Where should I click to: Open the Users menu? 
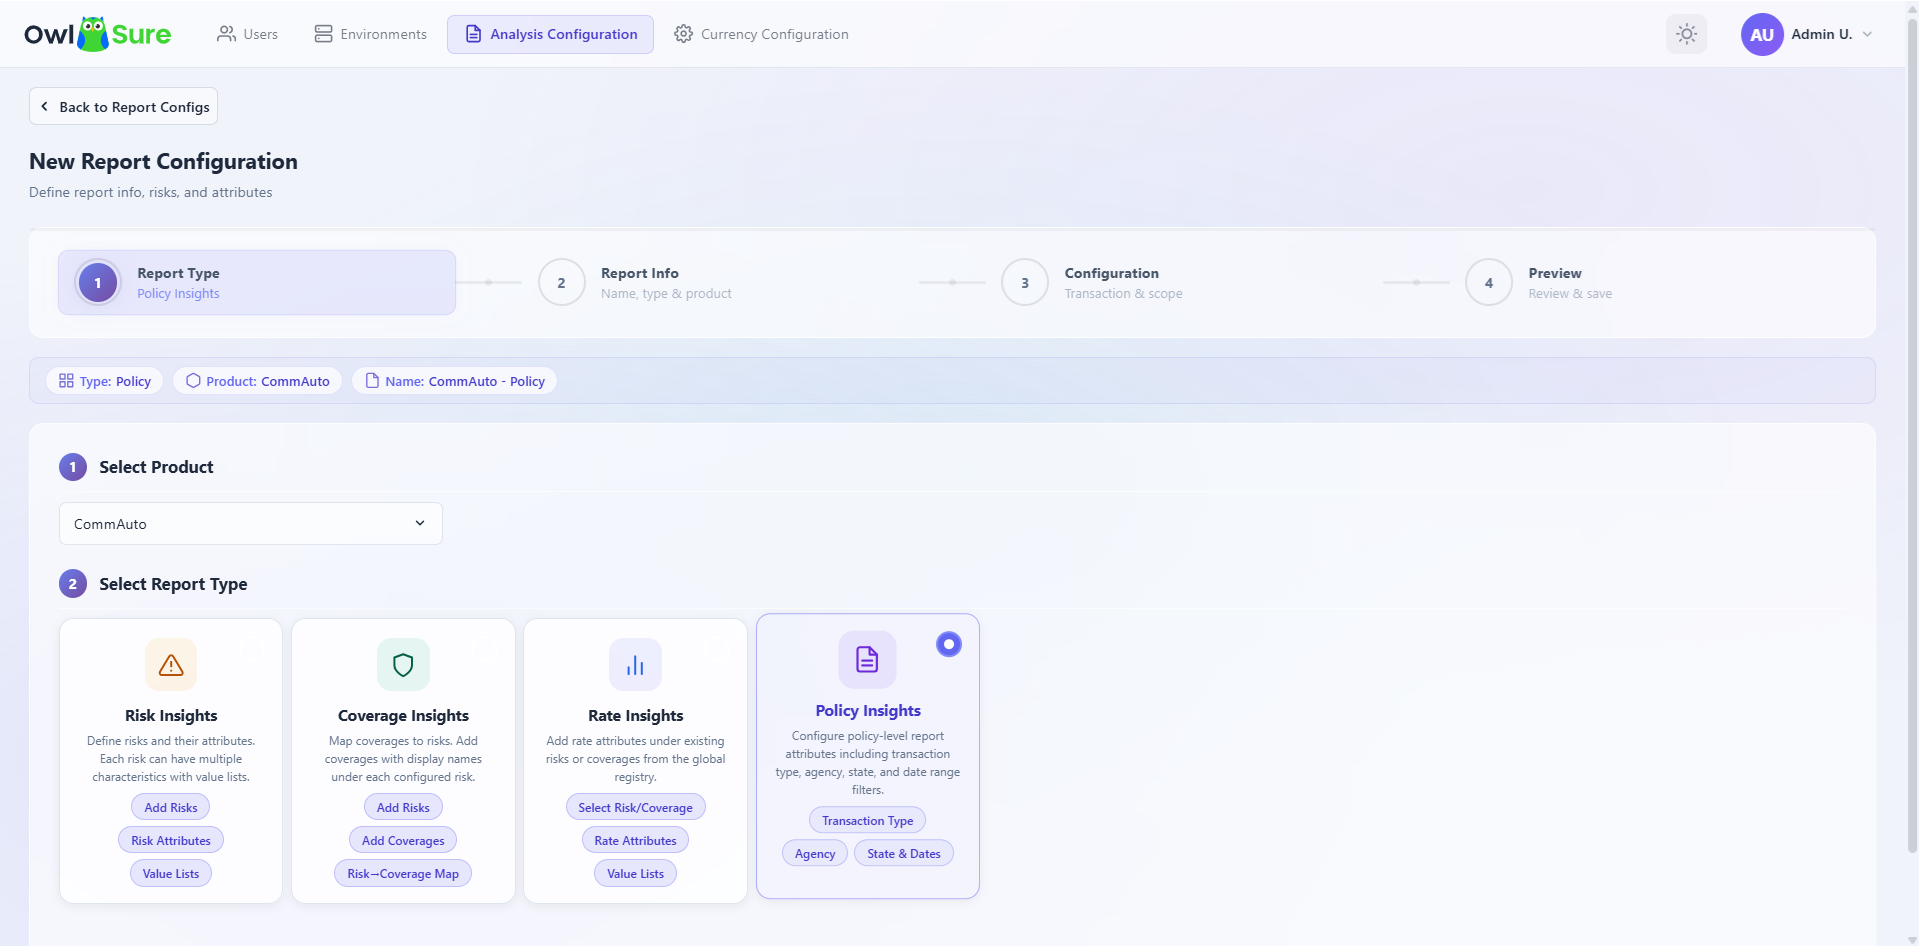(247, 34)
